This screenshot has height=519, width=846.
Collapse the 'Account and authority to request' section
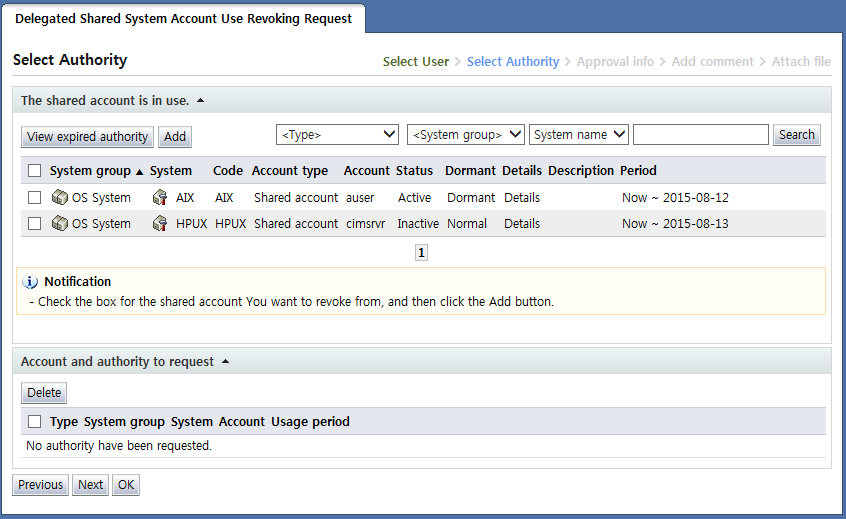pos(225,362)
